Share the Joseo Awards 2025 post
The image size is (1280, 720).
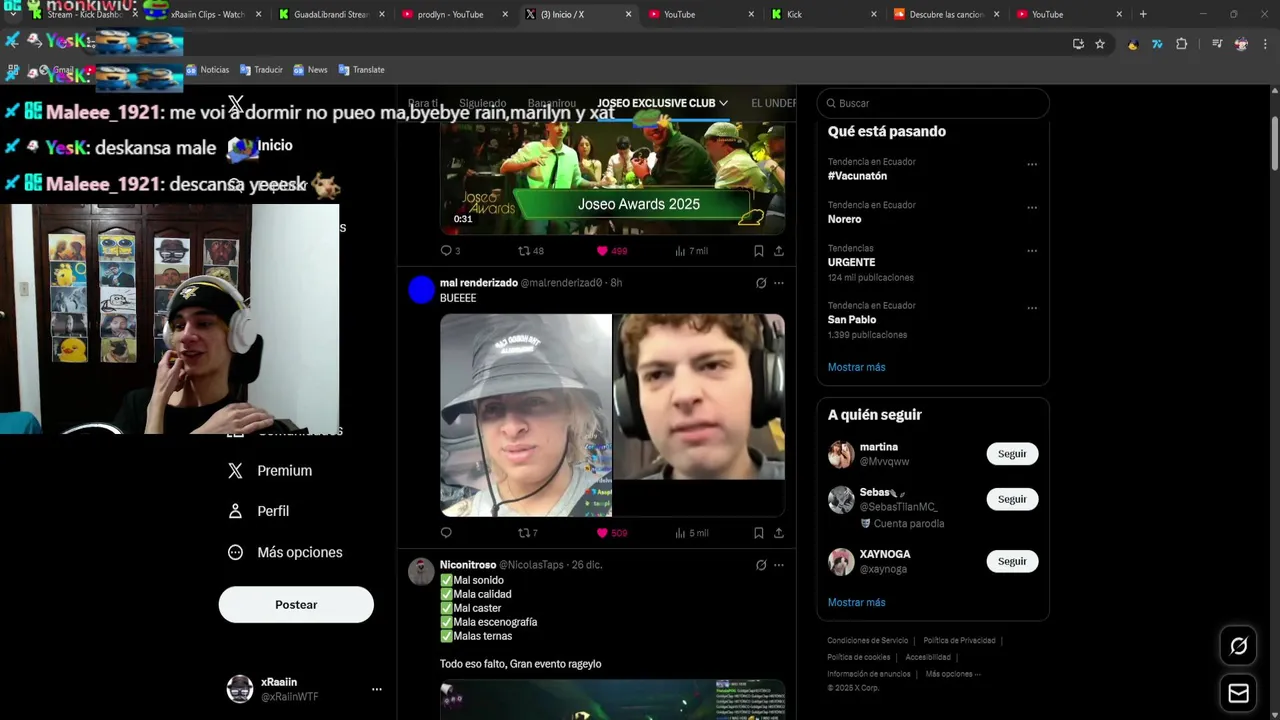pyautogui.click(x=779, y=251)
